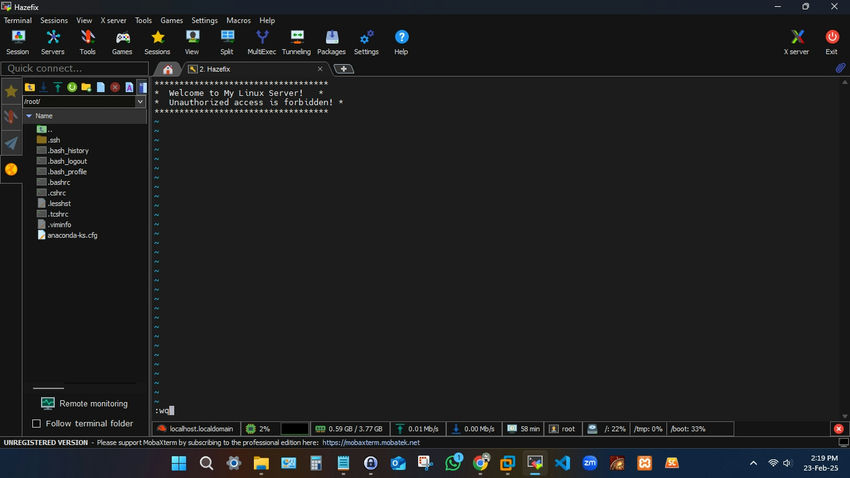This screenshot has width=850, height=478.
Task: Open the Terminal menu
Action: coord(18,21)
